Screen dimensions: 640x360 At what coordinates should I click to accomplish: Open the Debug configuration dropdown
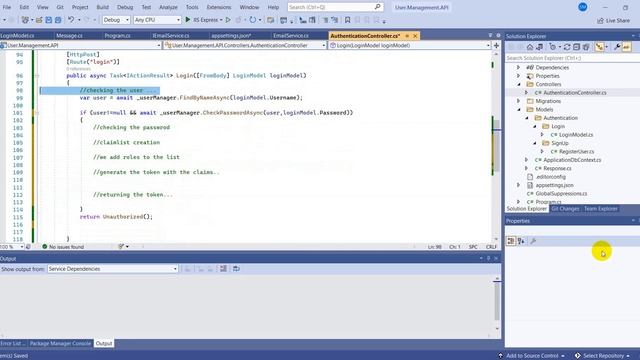tap(116, 20)
